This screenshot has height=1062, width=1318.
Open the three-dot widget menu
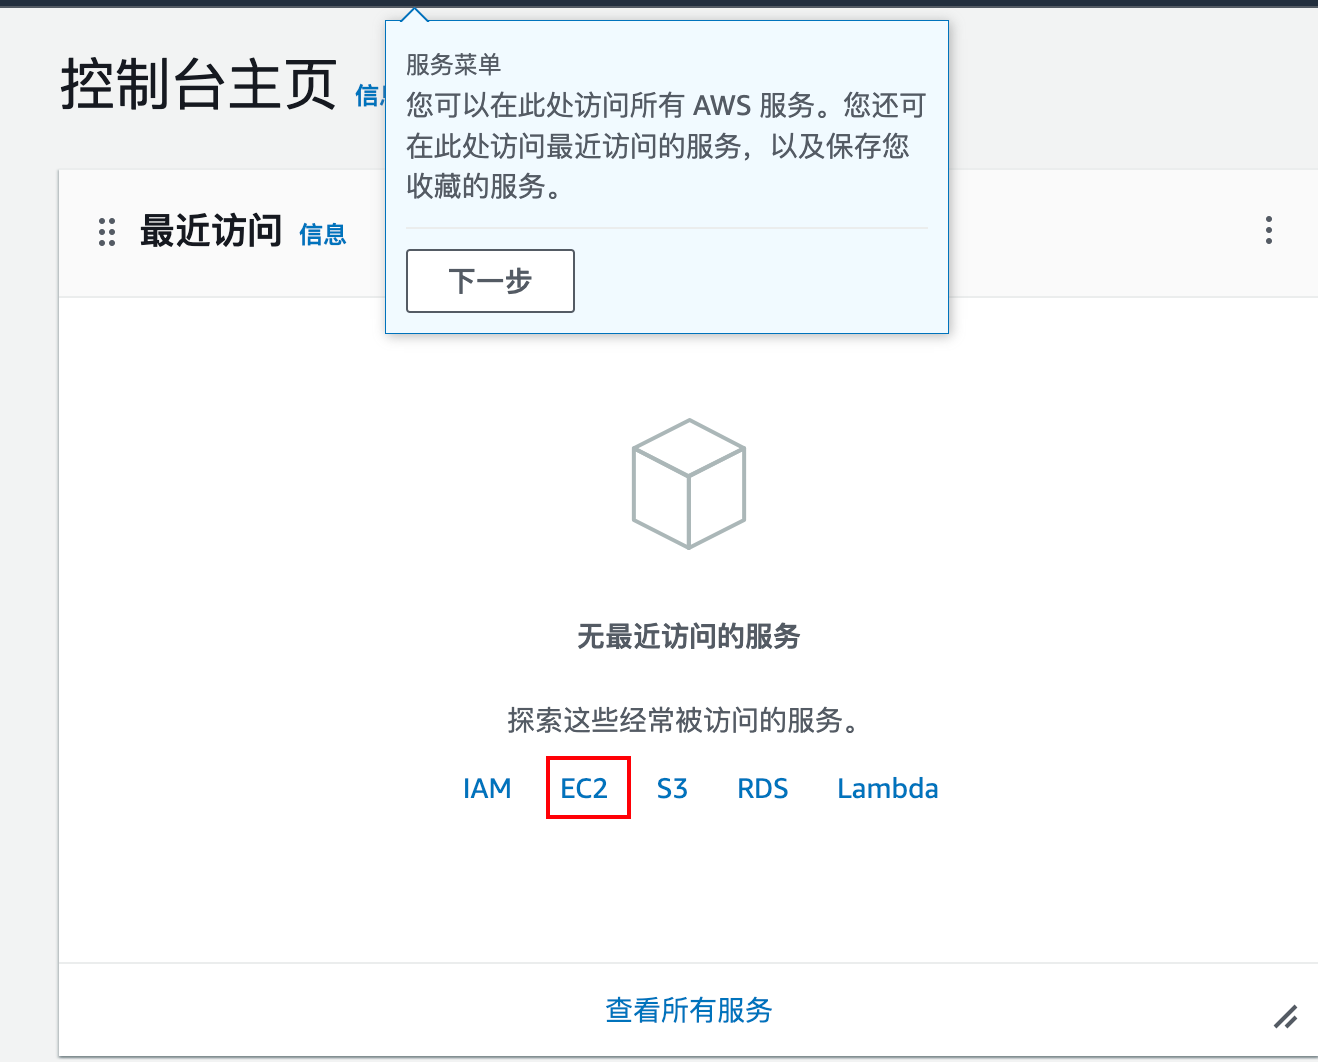[x=1268, y=230]
